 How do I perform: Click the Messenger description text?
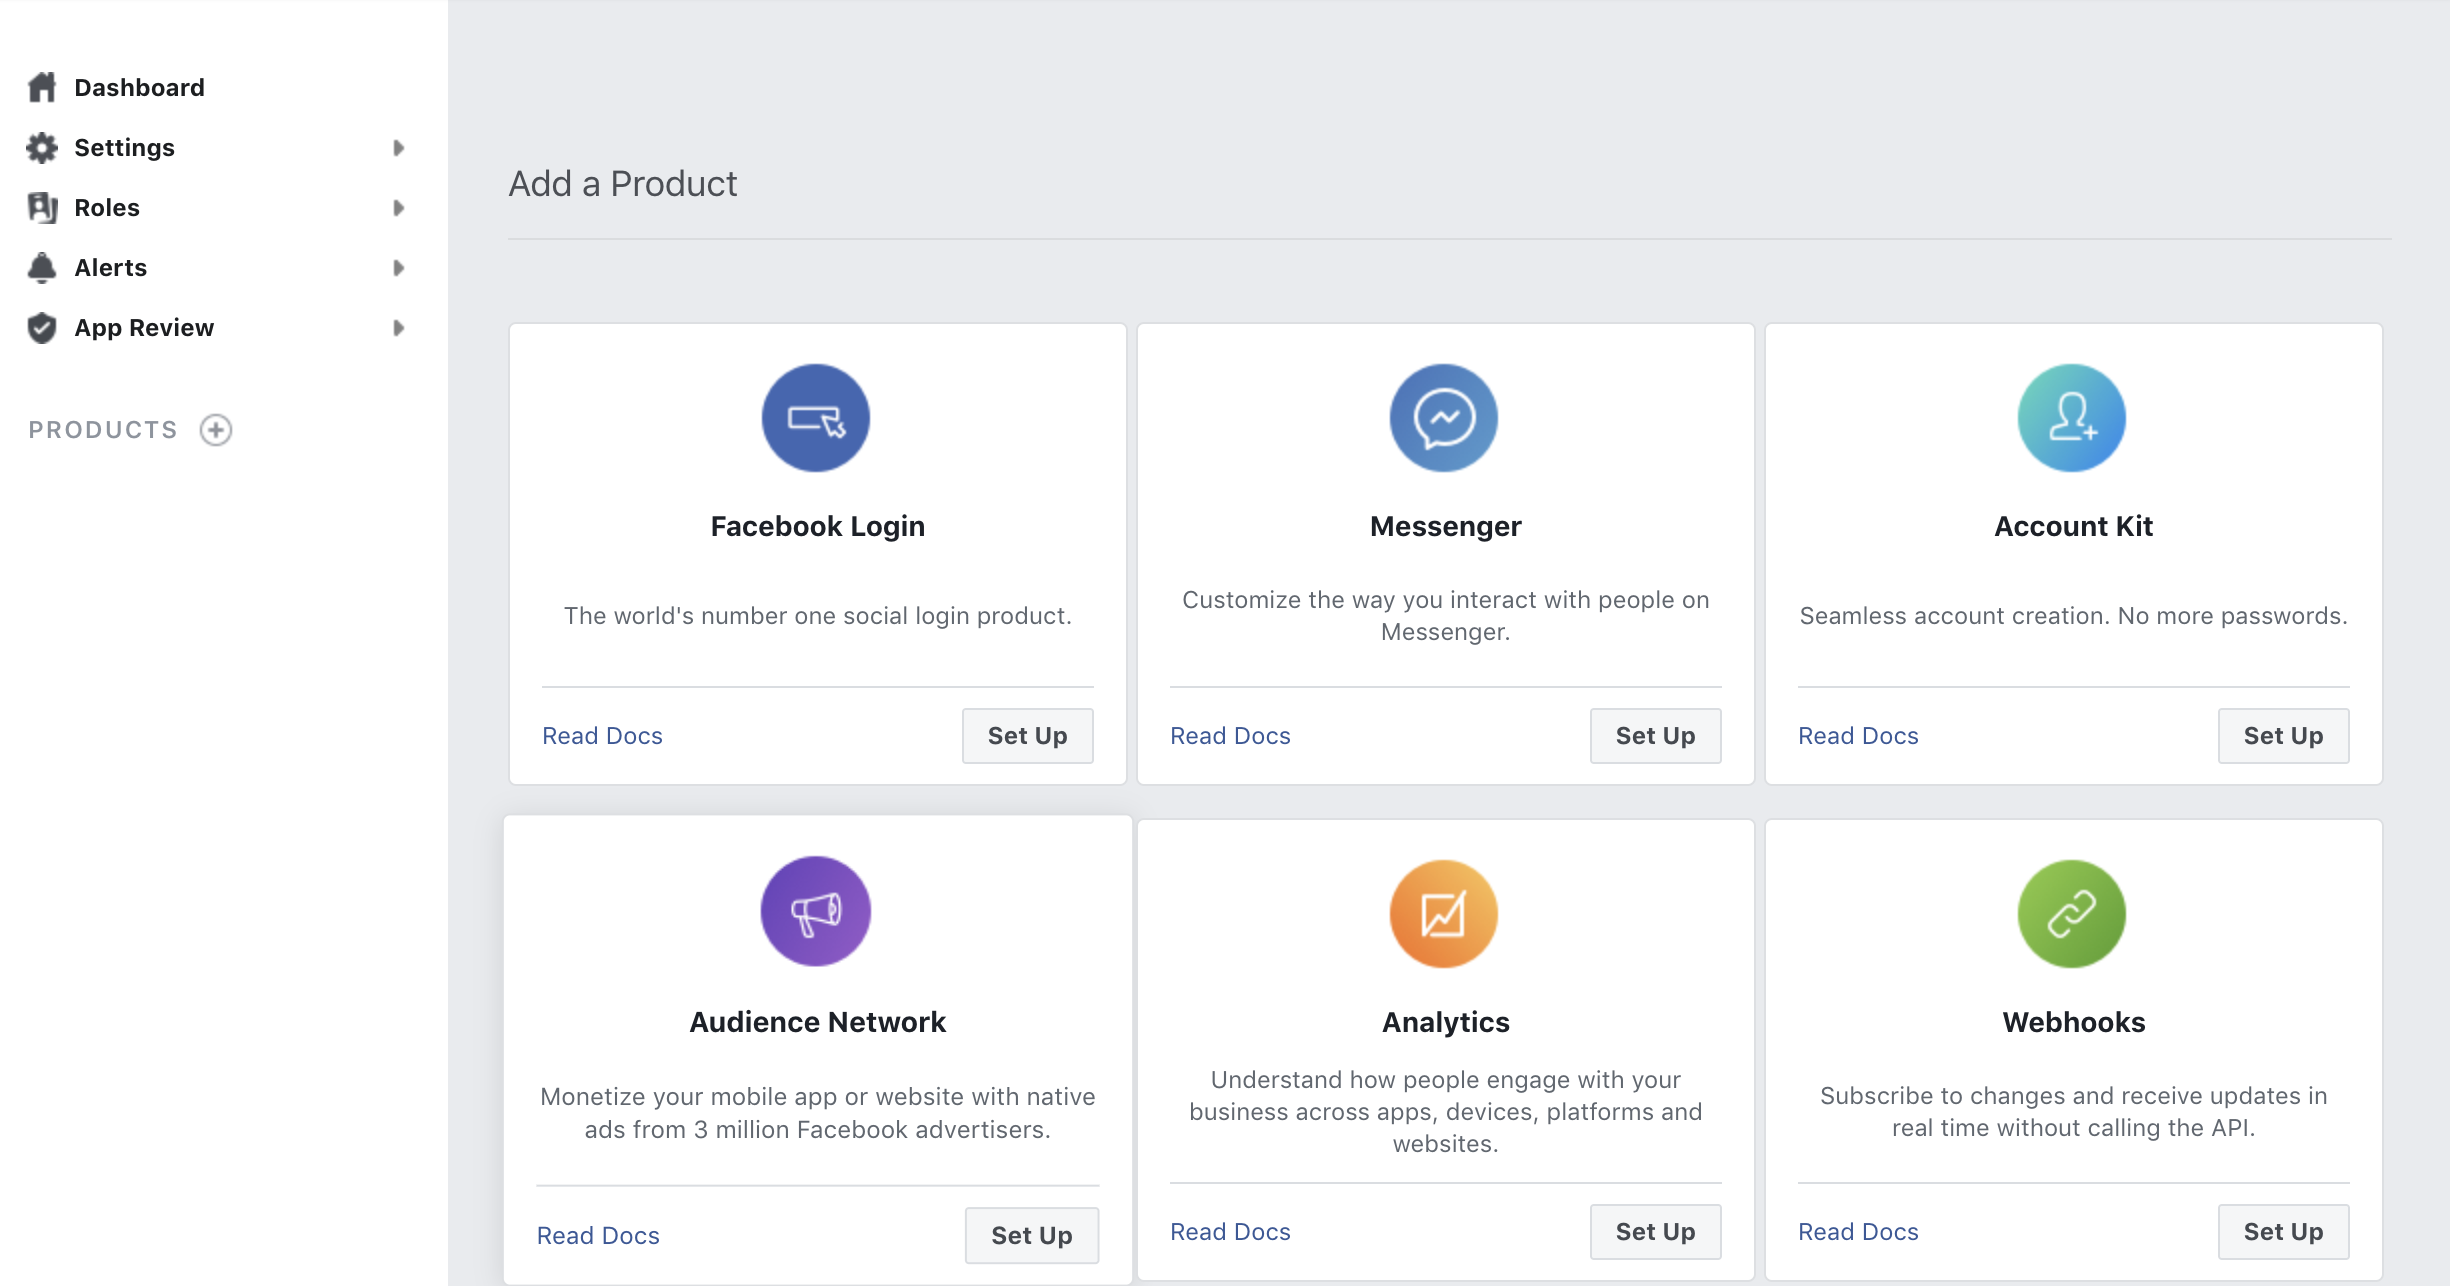[1446, 616]
